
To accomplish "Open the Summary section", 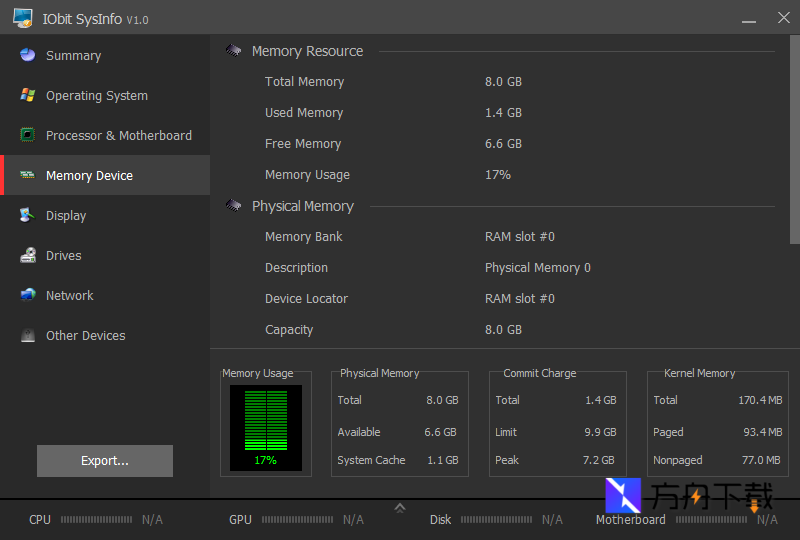I will [73, 56].
